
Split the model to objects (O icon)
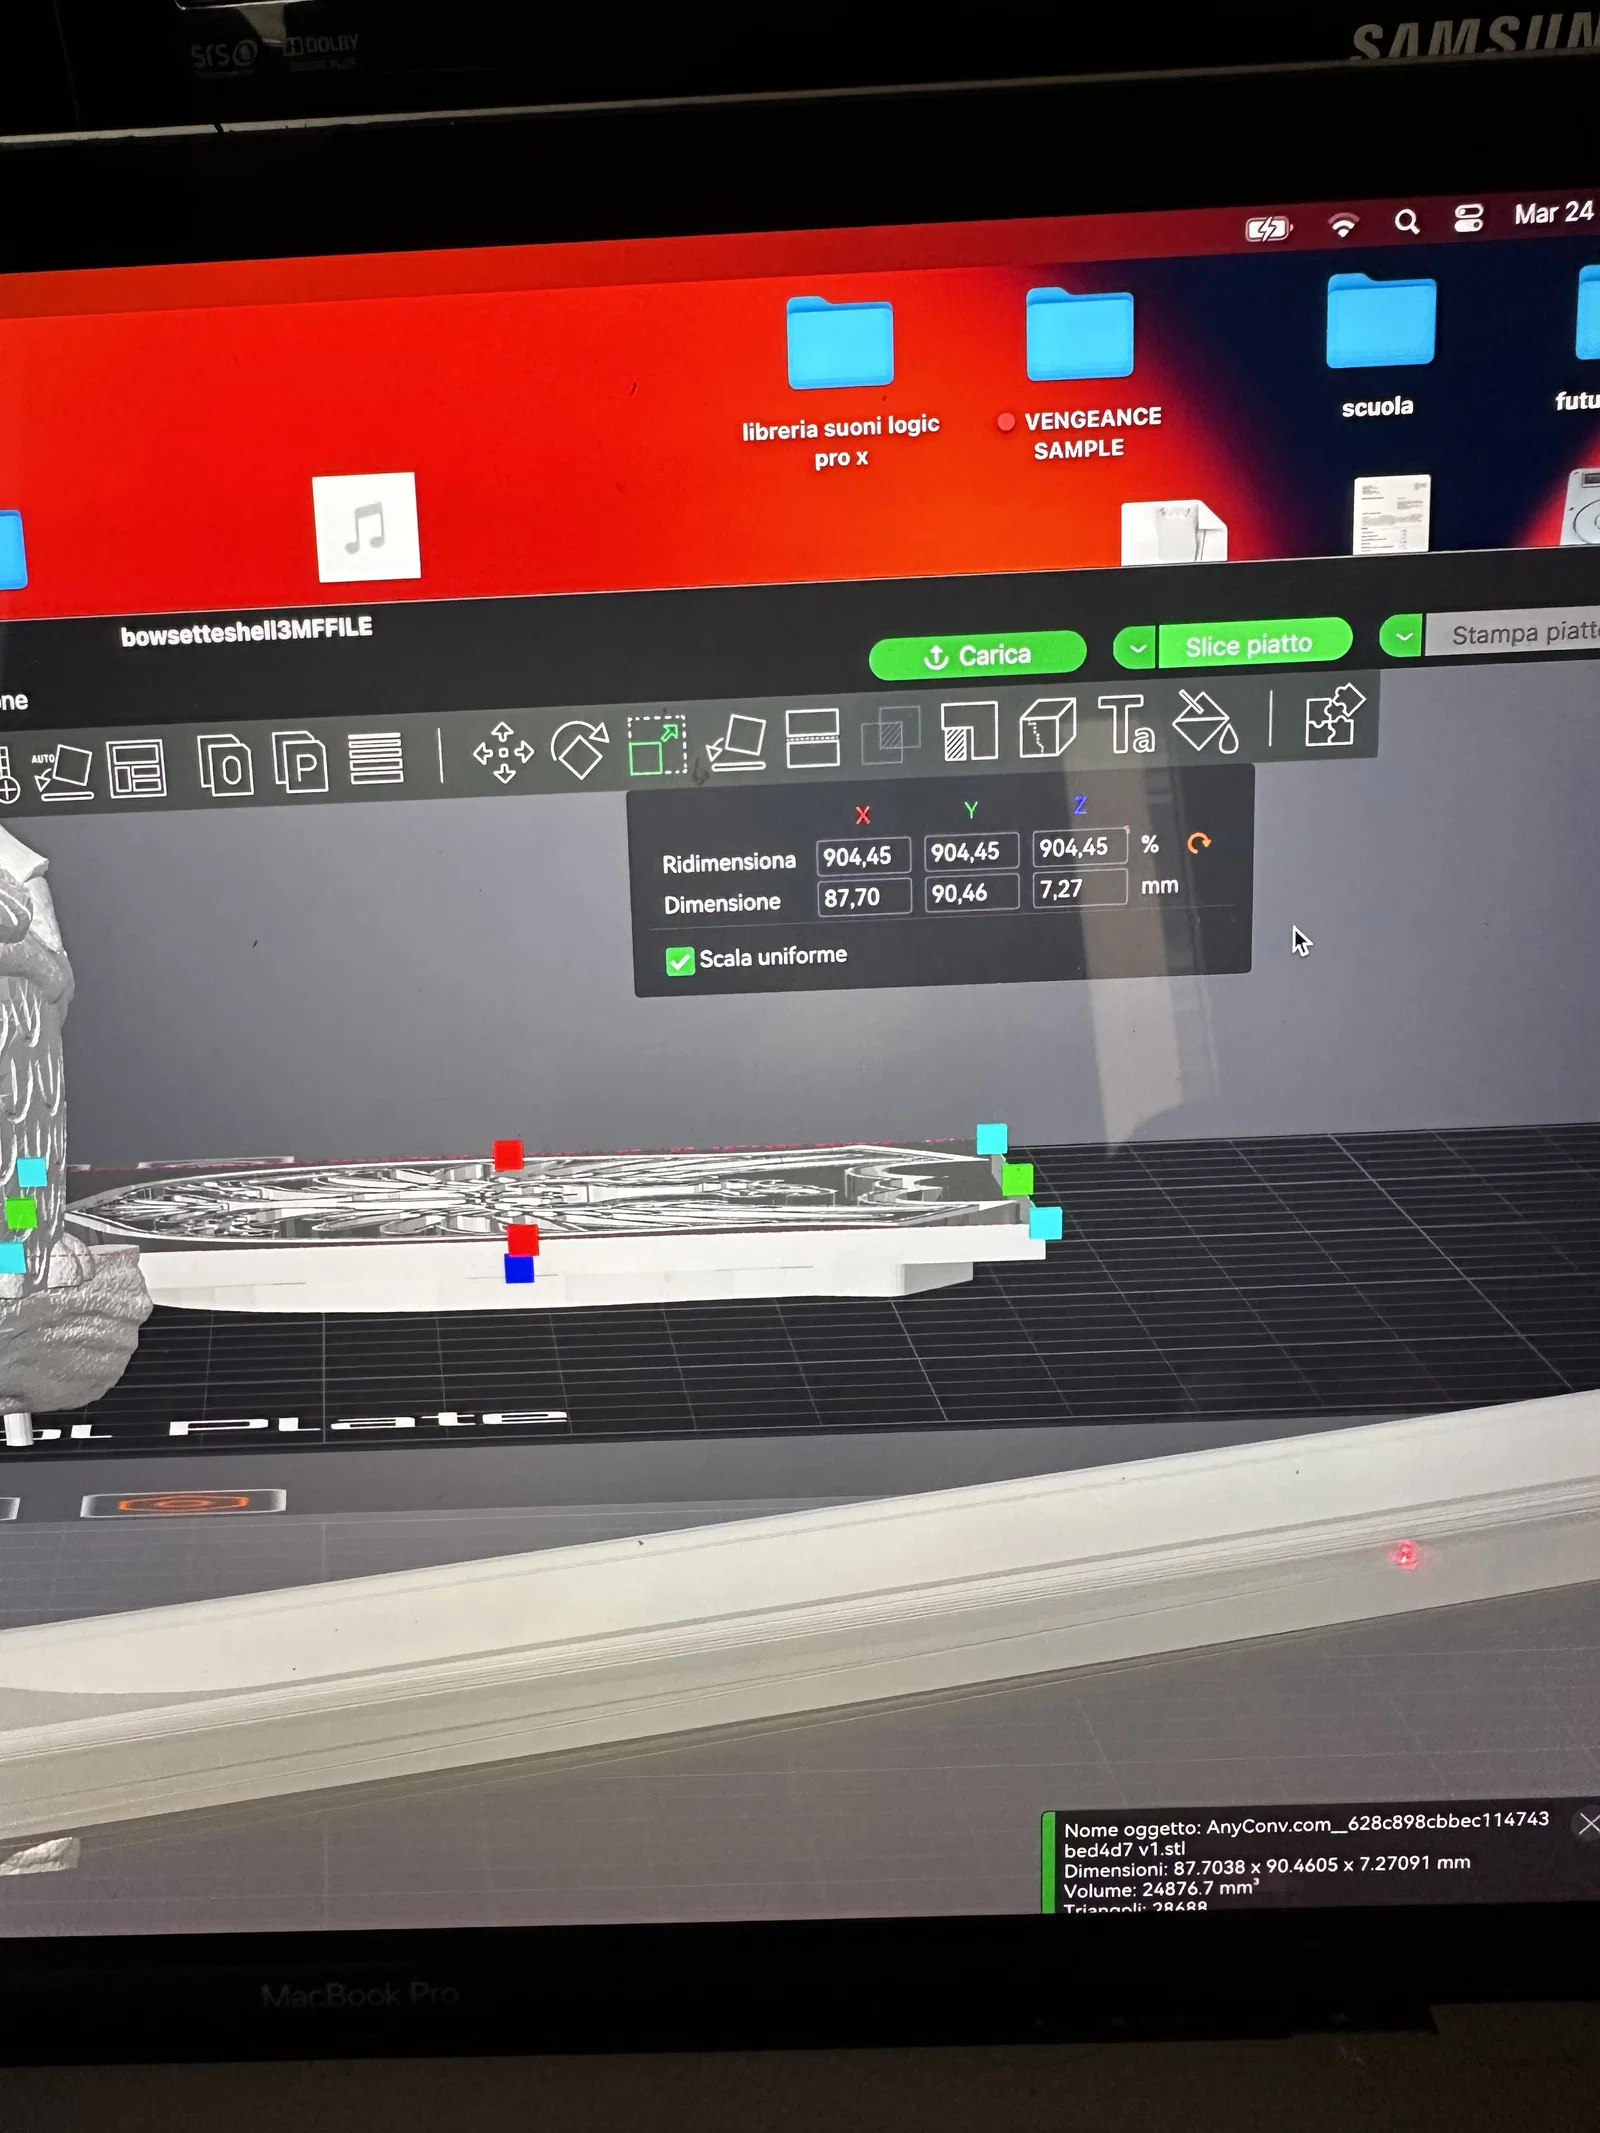[225, 765]
